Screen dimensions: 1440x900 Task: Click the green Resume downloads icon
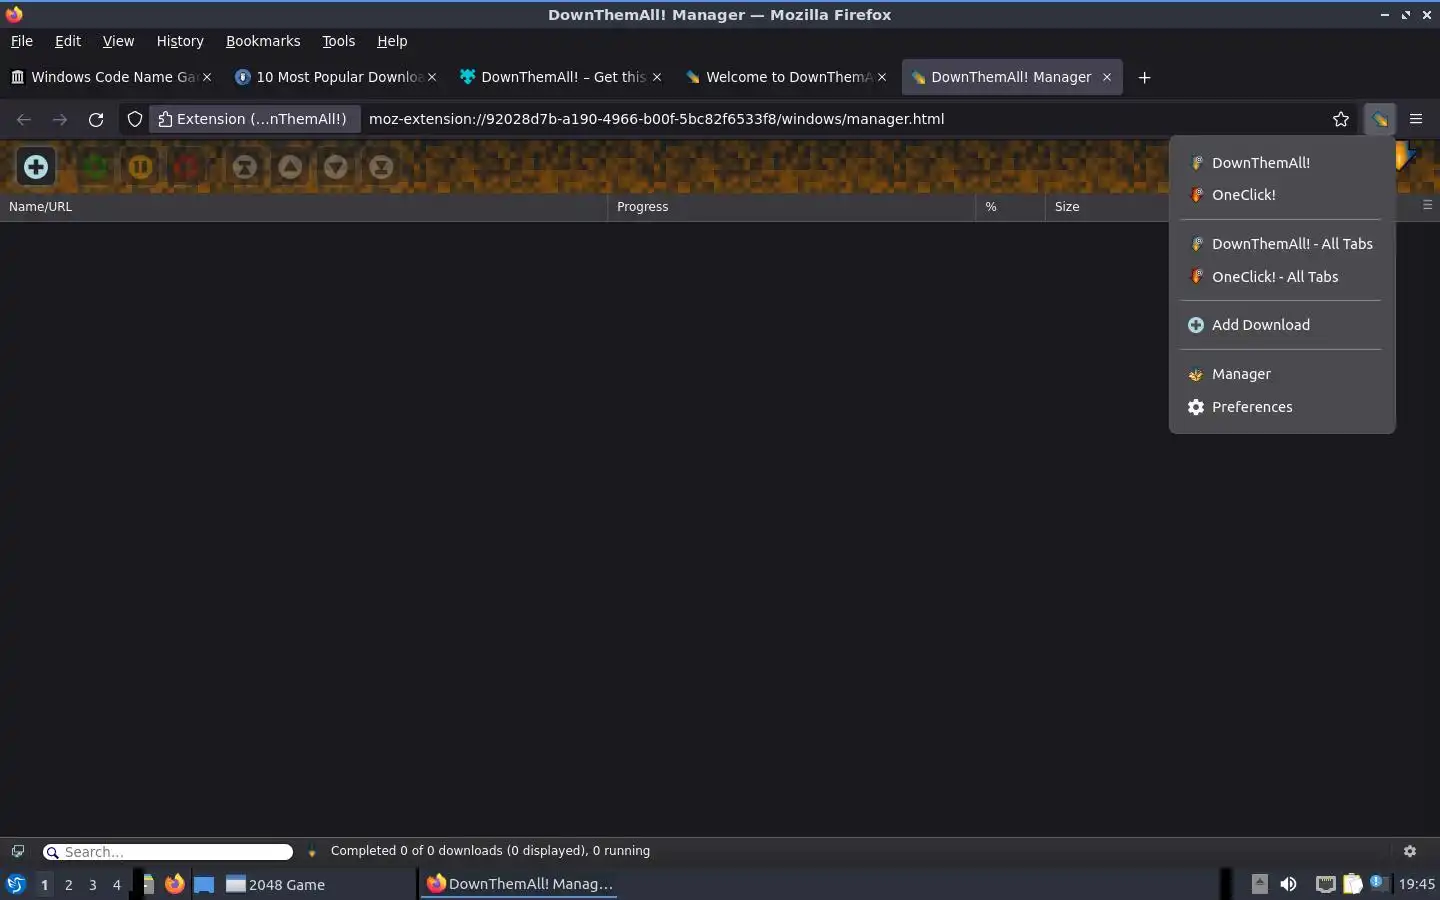tap(96, 167)
